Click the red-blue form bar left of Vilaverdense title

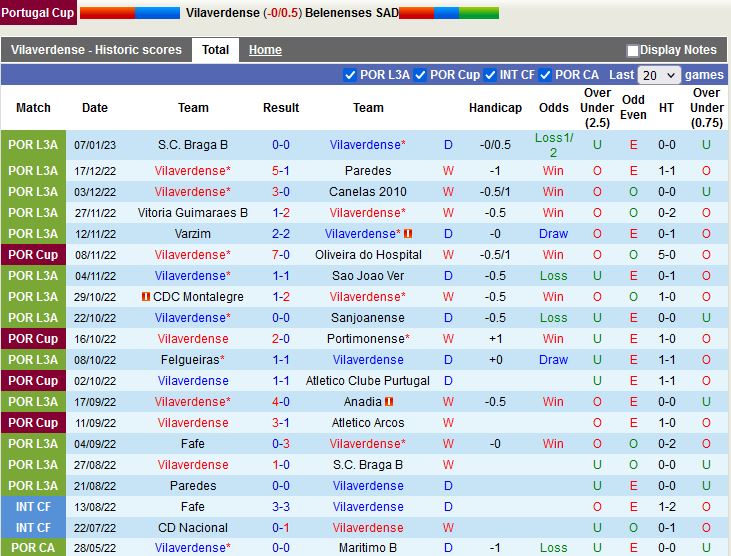point(123,13)
